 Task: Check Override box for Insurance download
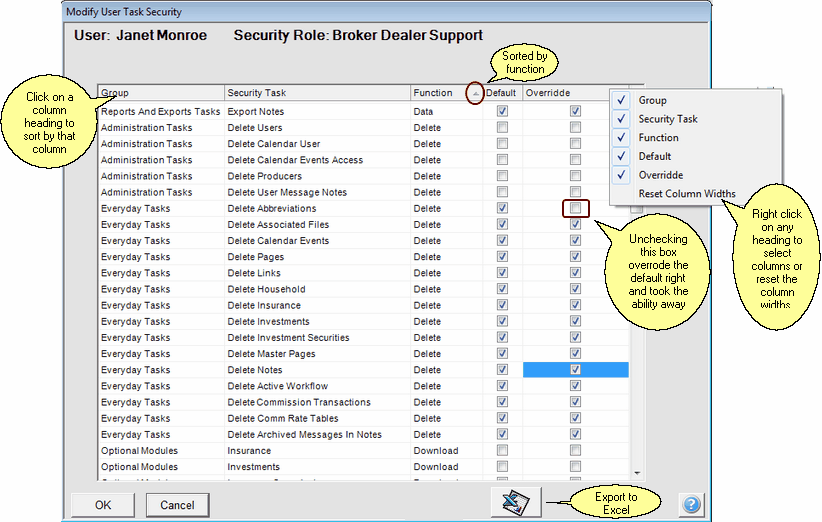[575, 450]
